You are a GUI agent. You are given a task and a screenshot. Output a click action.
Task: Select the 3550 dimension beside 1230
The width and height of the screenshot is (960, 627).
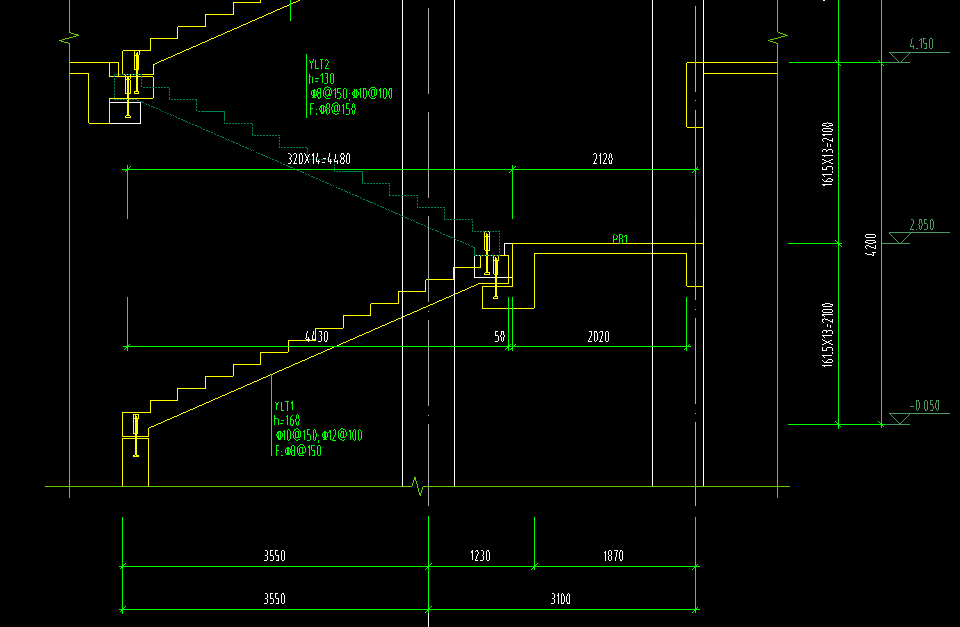(x=274, y=556)
